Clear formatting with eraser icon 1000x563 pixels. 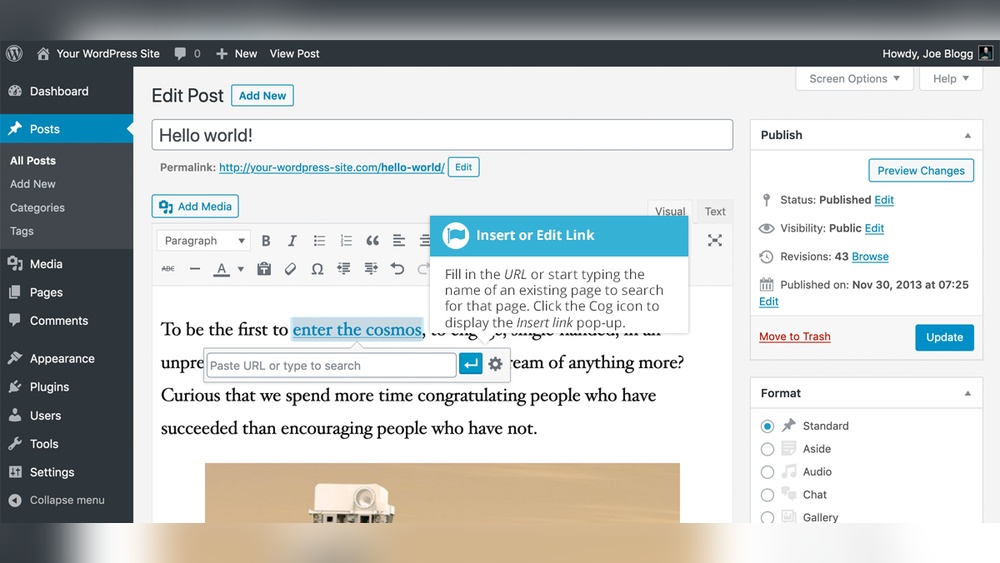[290, 268]
